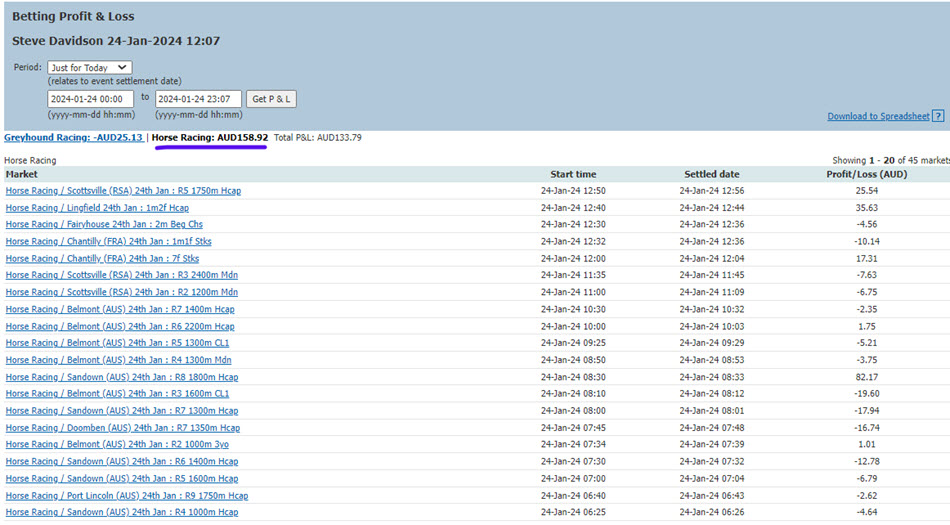The image size is (950, 525).
Task: Open Scottsville R5 1750m Hcap market
Action: 123,191
